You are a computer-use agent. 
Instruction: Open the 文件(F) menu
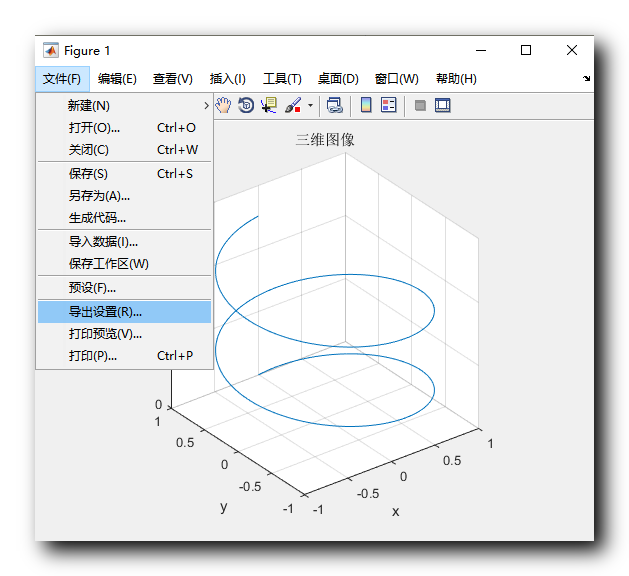62,79
